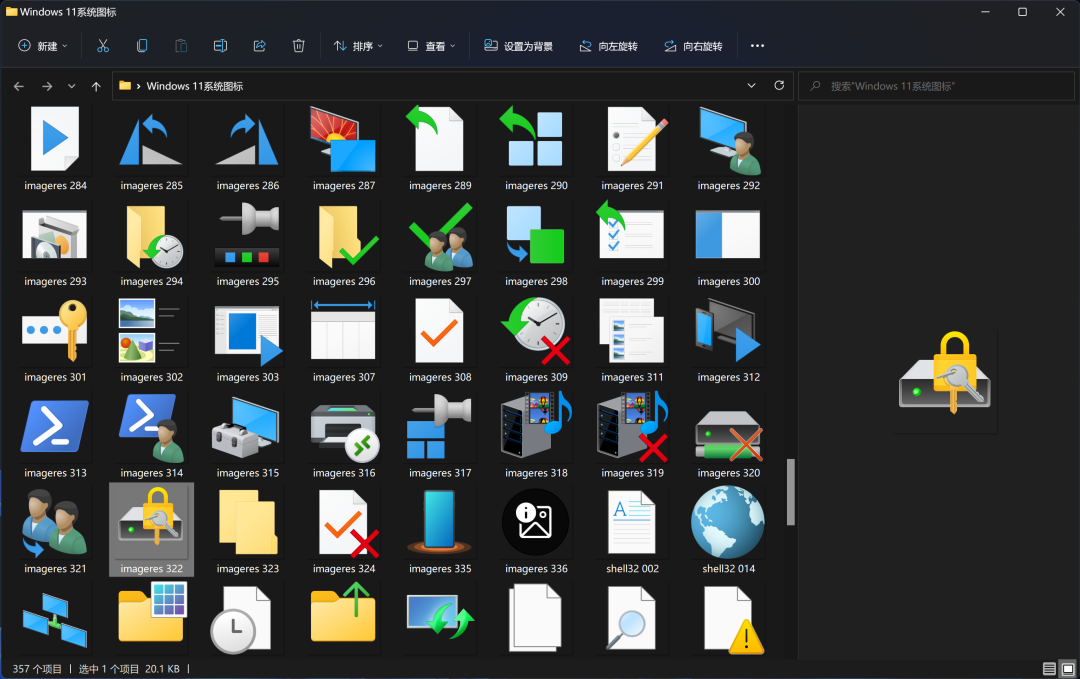This screenshot has width=1080, height=679.
Task: Select imageres 320 drive orange X icon
Action: pos(729,434)
